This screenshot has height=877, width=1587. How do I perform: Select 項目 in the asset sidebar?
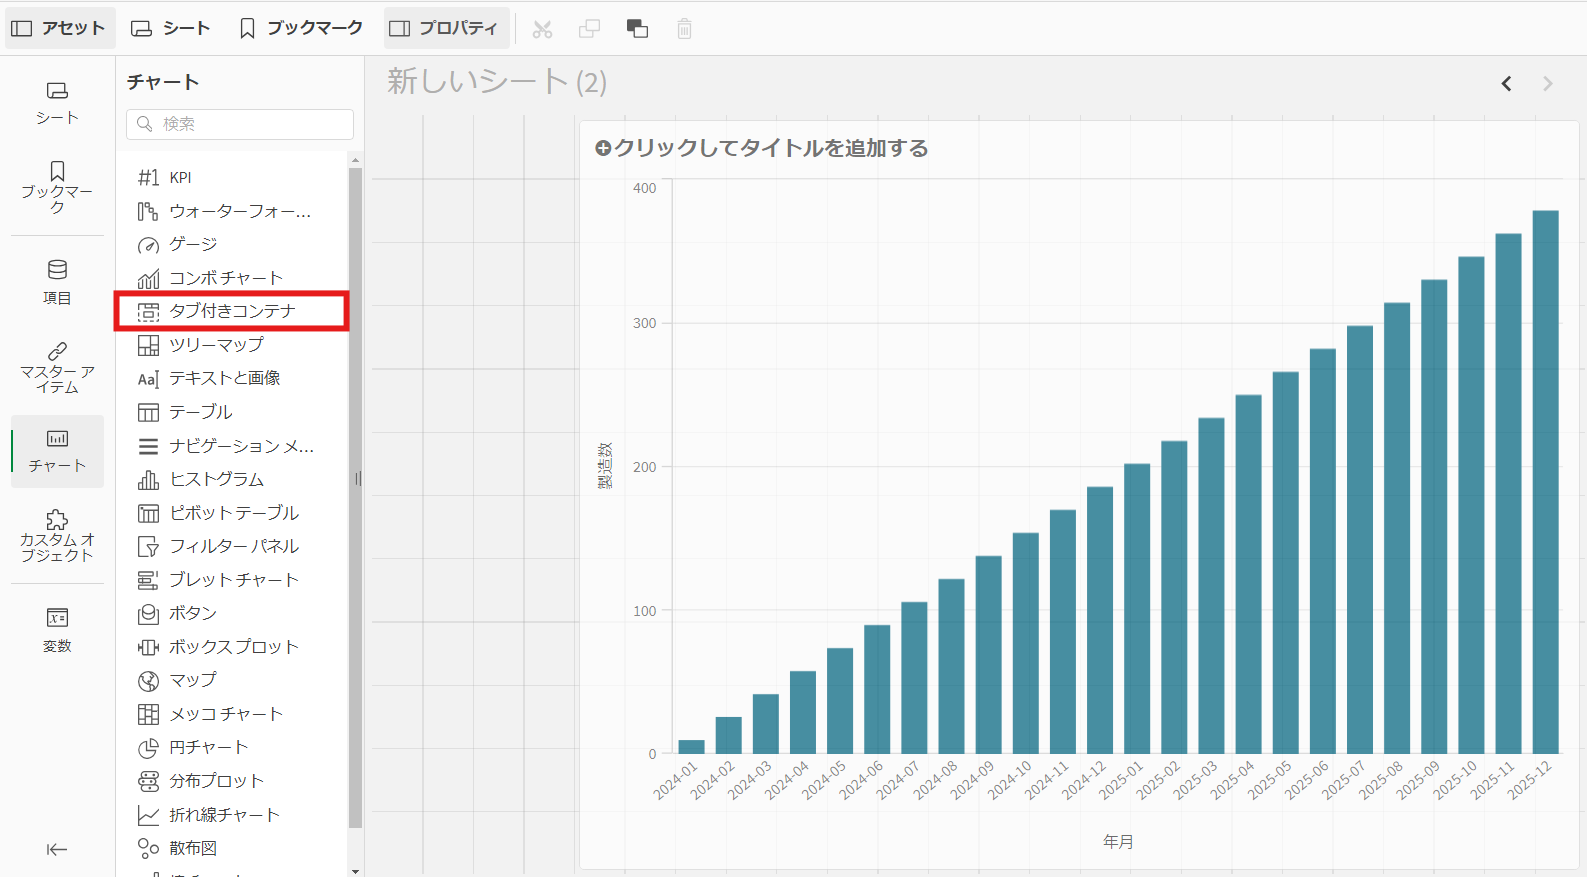(x=57, y=282)
